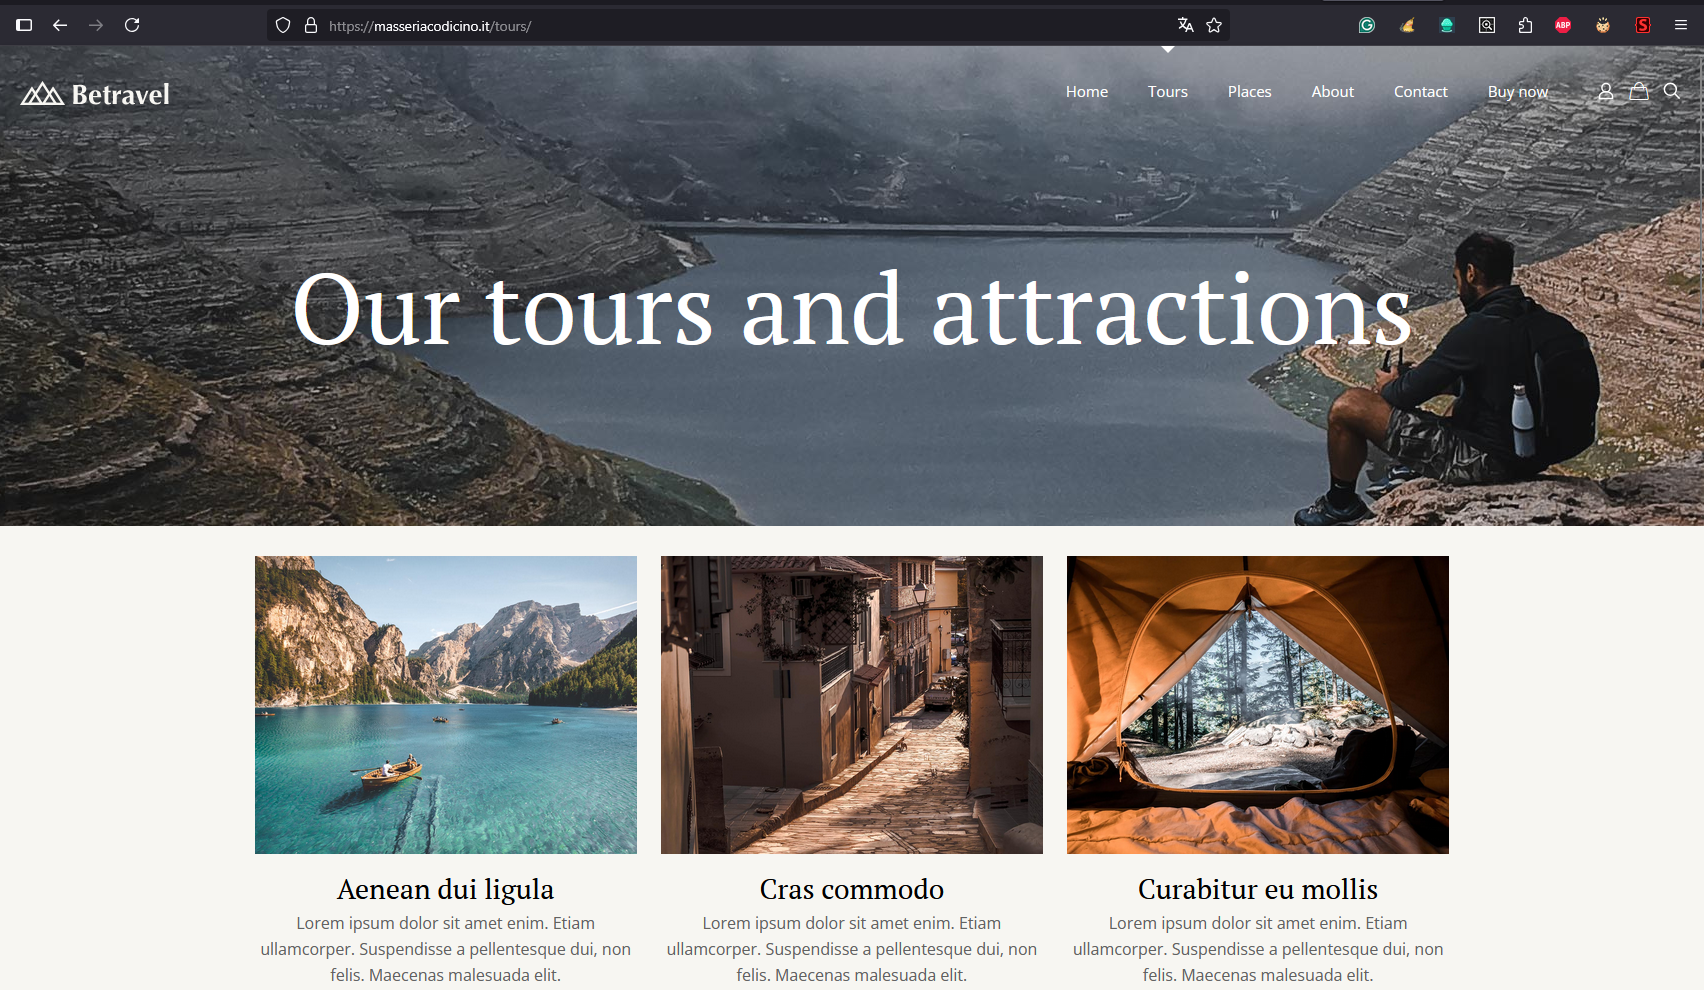Open the Extensions puzzle piece menu
This screenshot has width=1704, height=990.
click(1525, 25)
